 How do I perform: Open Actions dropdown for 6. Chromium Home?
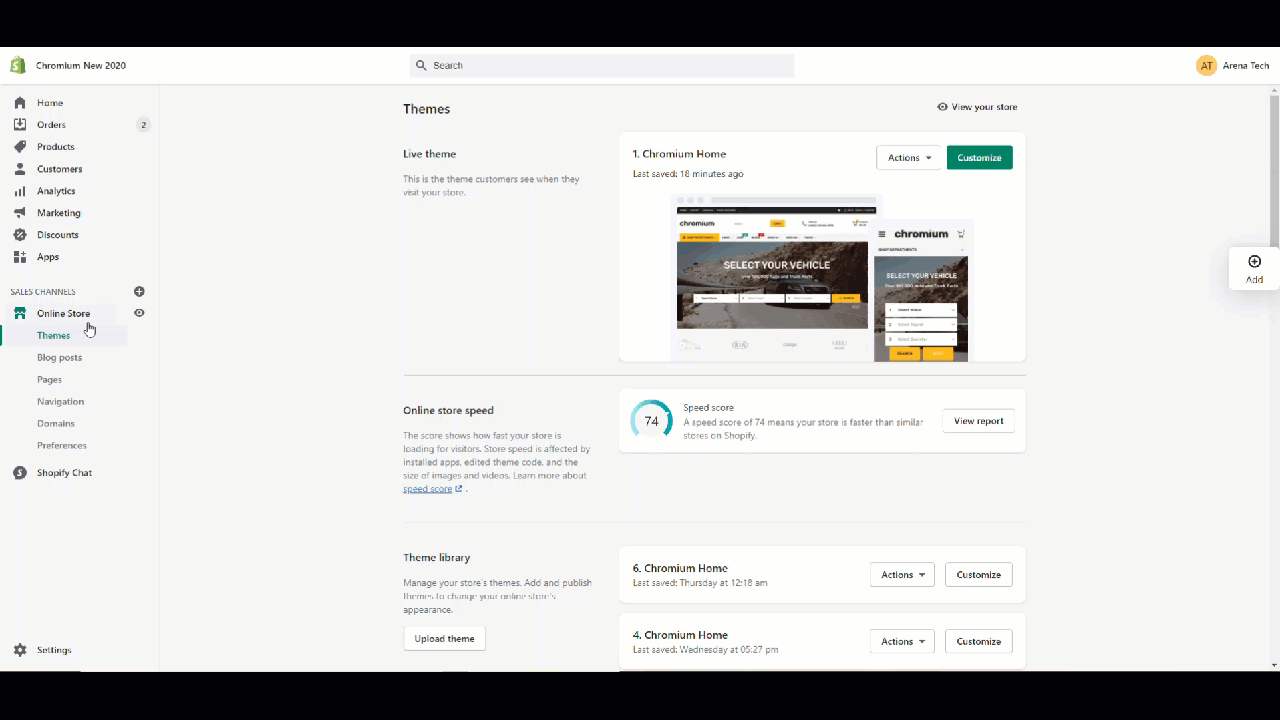[902, 575]
